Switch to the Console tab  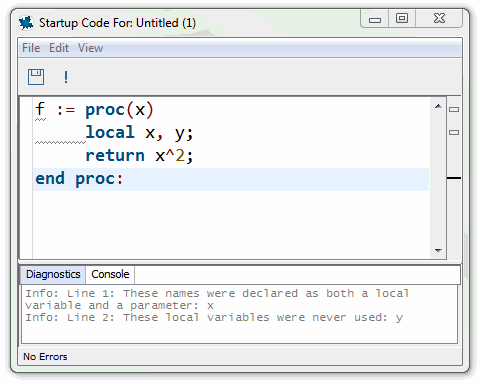(110, 274)
